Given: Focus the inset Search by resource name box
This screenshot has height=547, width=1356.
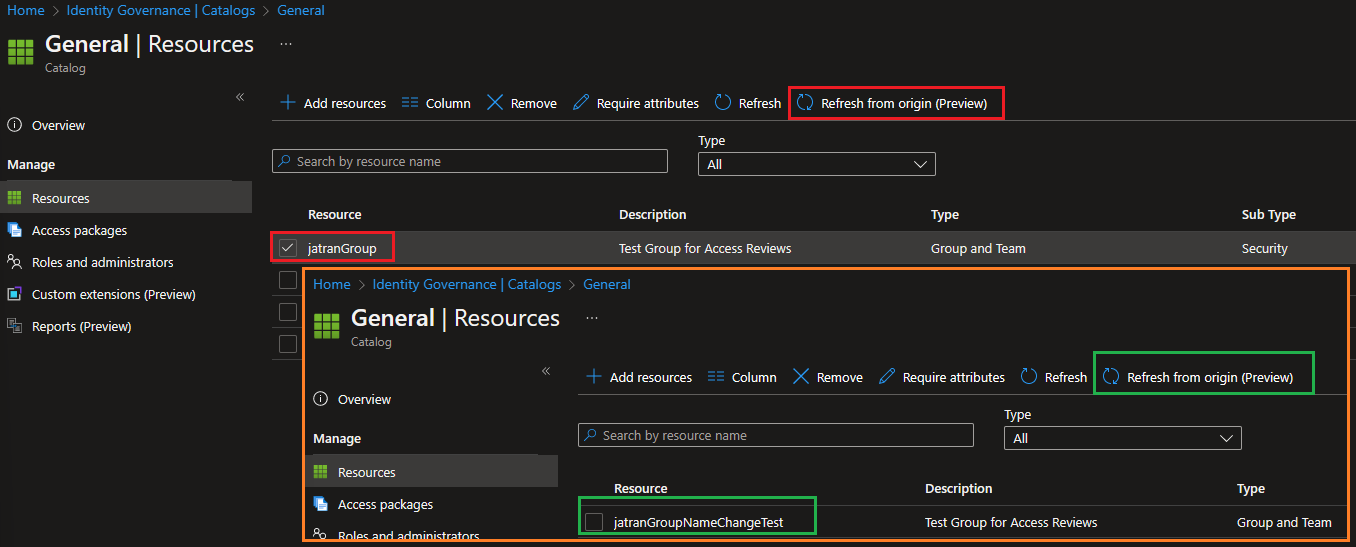Looking at the screenshot, I should point(776,435).
